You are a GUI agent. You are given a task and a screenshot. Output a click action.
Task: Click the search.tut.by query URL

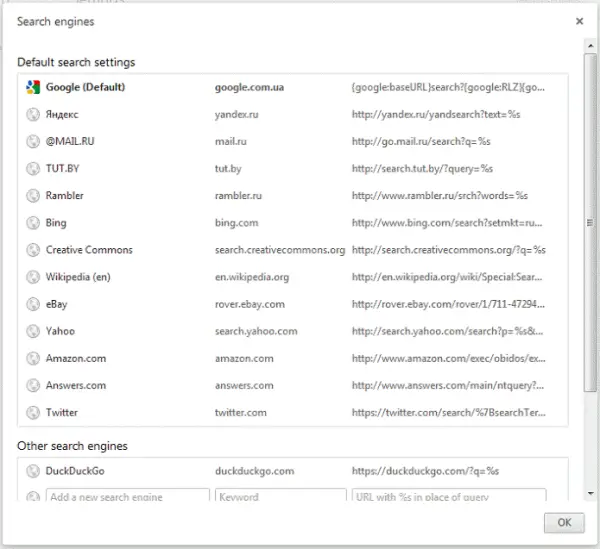pos(422,169)
